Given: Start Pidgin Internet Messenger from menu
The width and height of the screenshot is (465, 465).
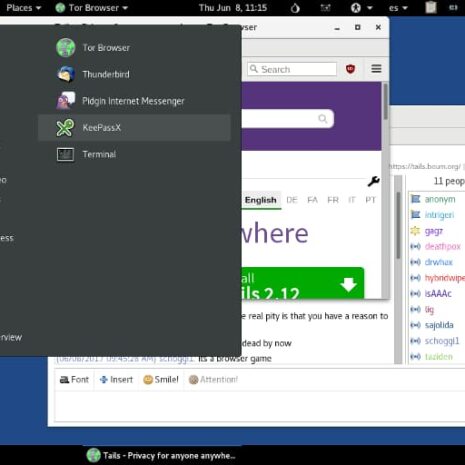Looking at the screenshot, I should click(134, 101).
